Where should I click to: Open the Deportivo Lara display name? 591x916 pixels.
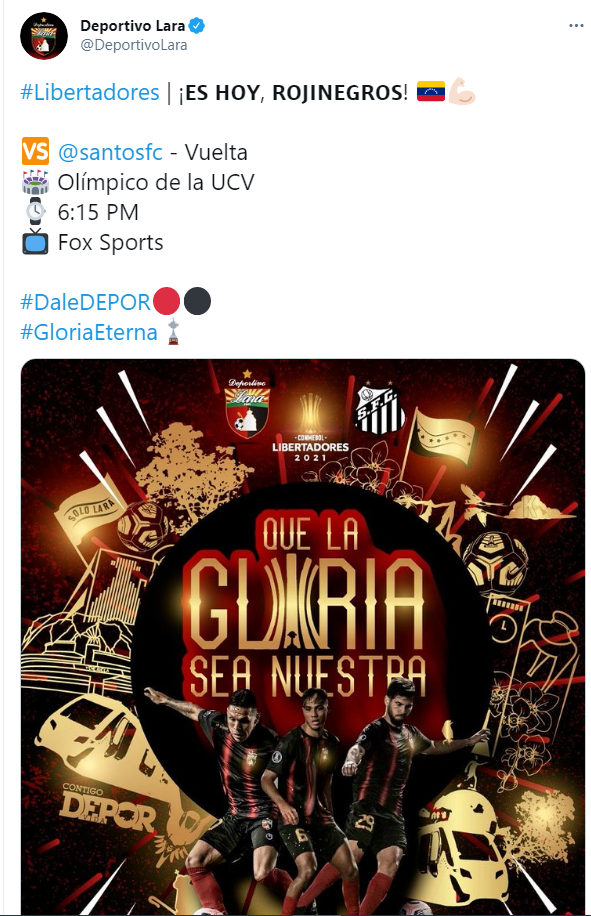pyautogui.click(x=133, y=26)
